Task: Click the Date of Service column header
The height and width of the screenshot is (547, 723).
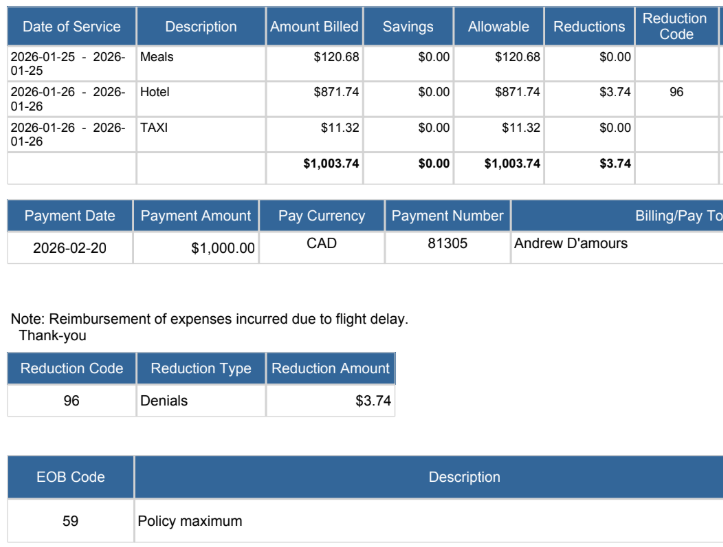Action: [71, 27]
